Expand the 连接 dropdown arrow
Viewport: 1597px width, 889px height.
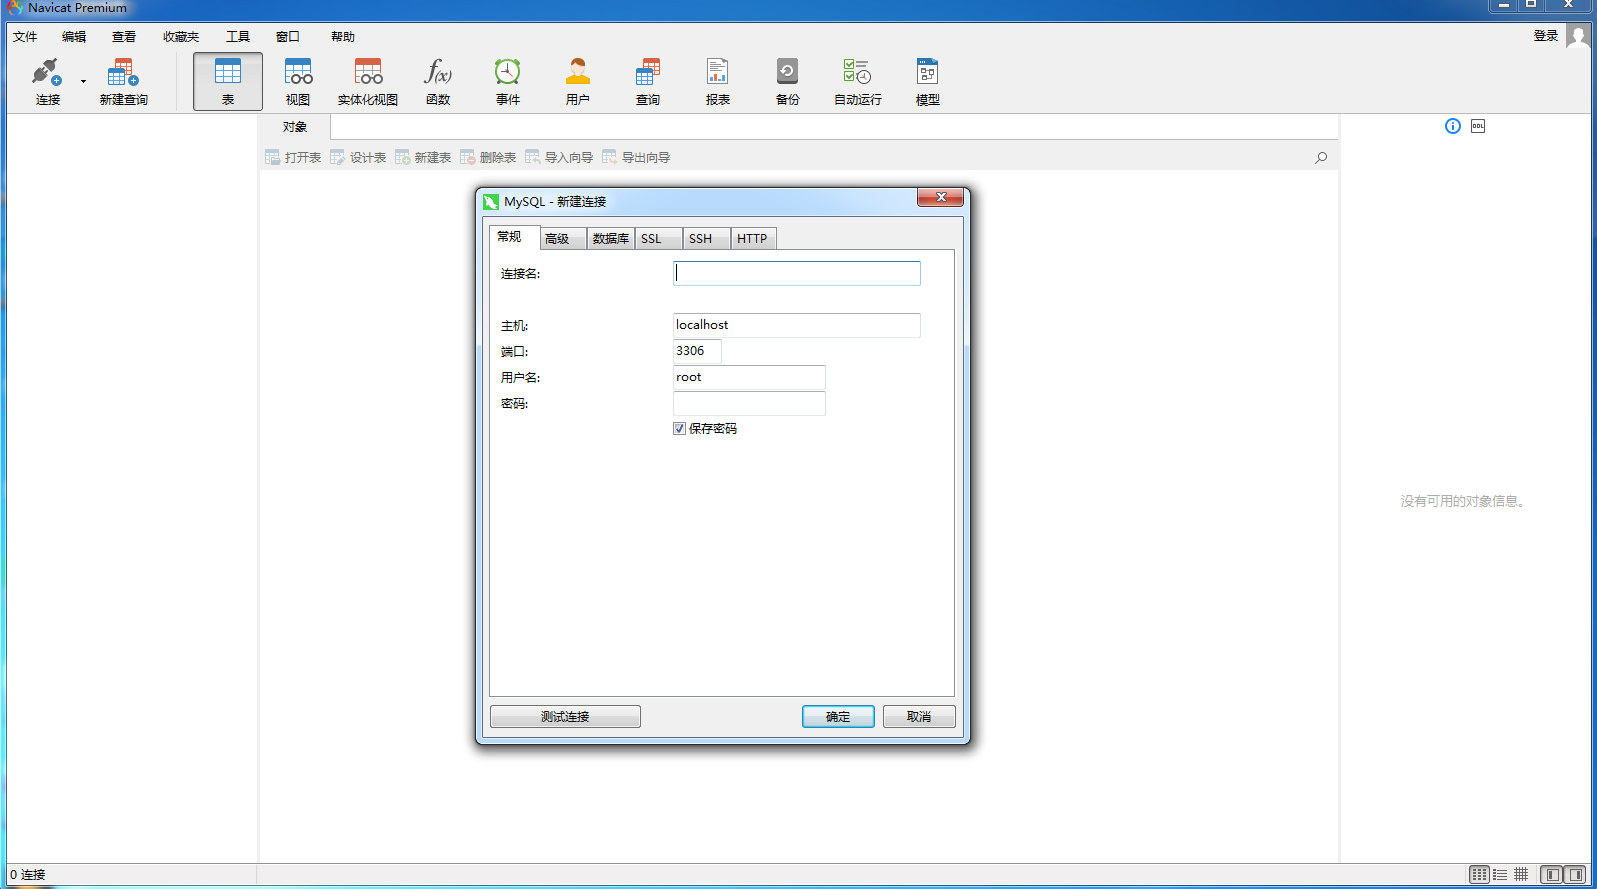click(x=83, y=81)
